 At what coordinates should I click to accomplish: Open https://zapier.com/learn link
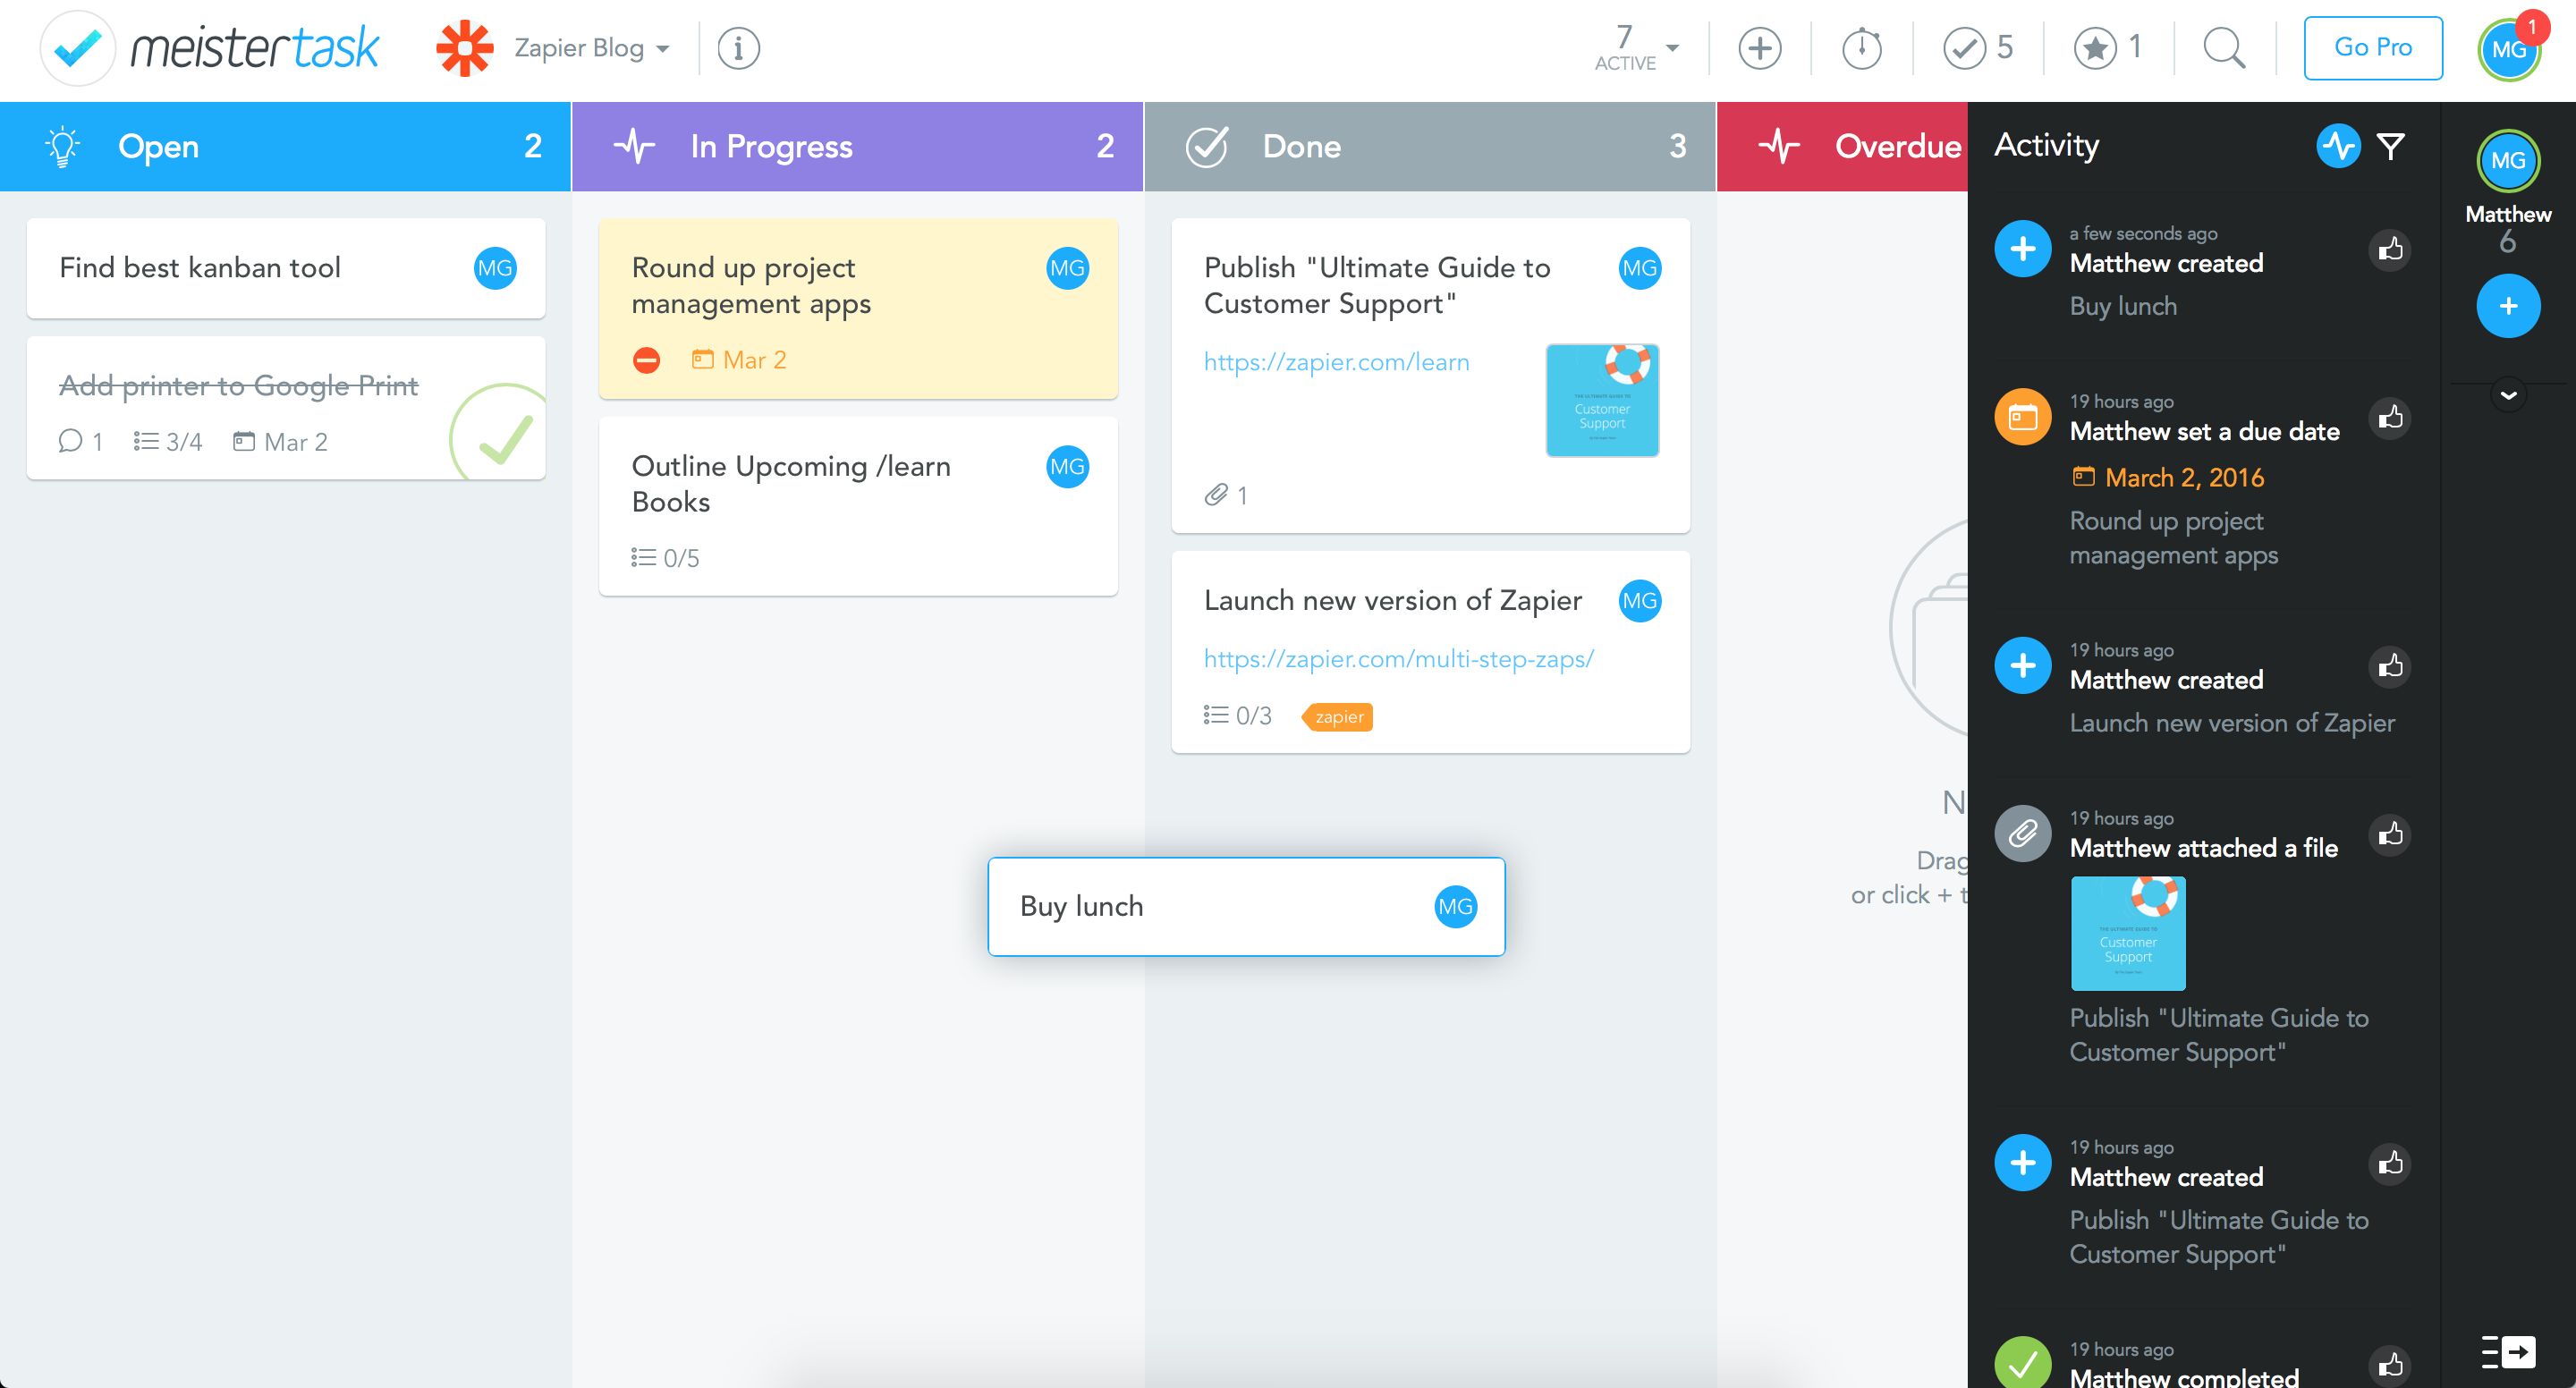[x=1335, y=362]
